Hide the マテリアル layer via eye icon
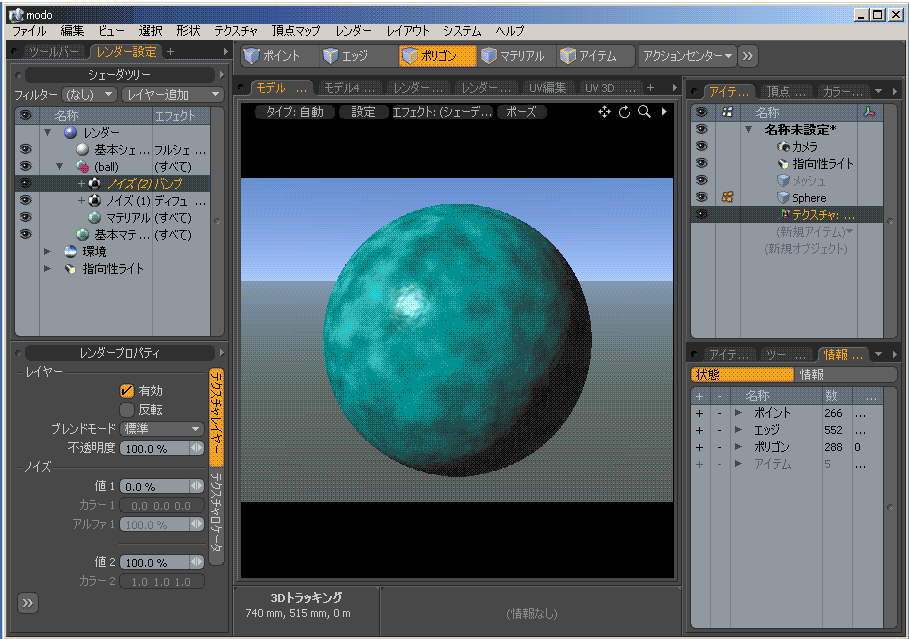This screenshot has width=909, height=639. pyautogui.click(x=25, y=217)
